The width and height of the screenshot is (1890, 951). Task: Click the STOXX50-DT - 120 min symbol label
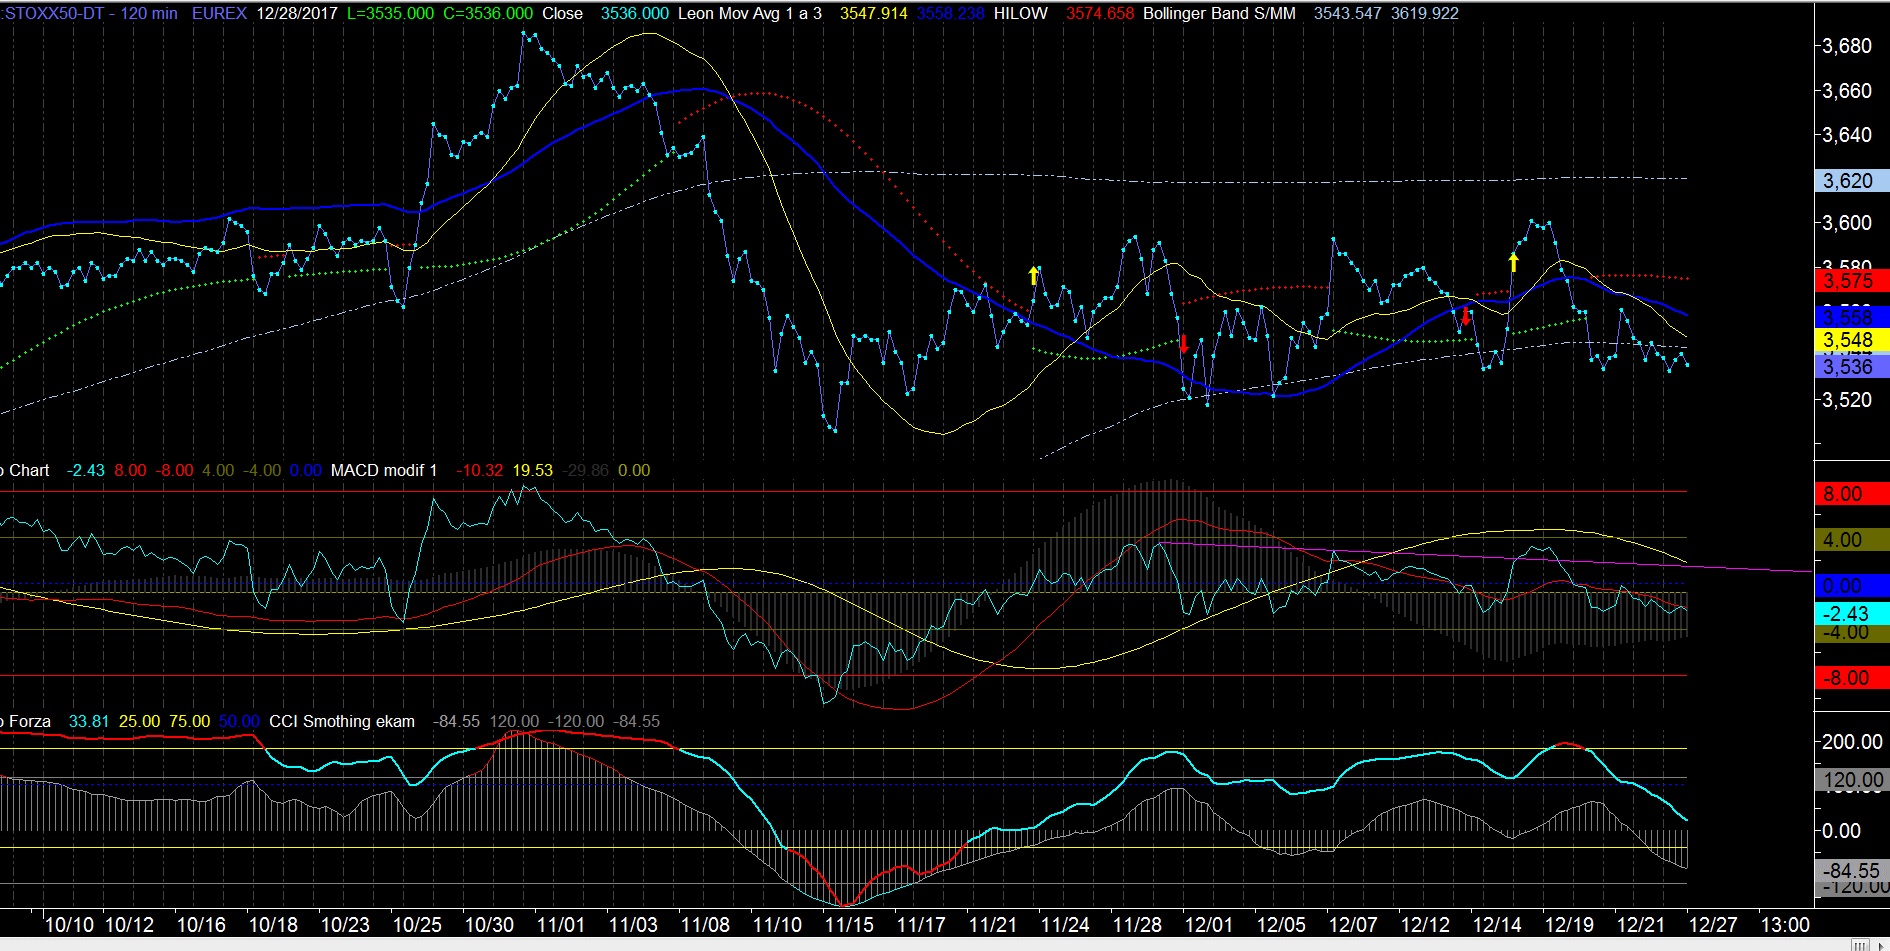[x=89, y=13]
